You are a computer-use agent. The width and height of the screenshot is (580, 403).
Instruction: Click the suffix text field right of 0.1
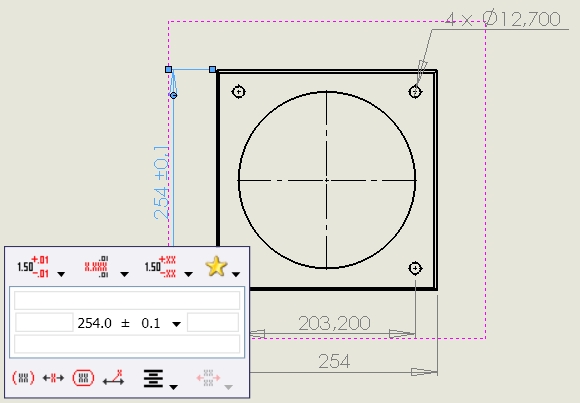[213, 322]
